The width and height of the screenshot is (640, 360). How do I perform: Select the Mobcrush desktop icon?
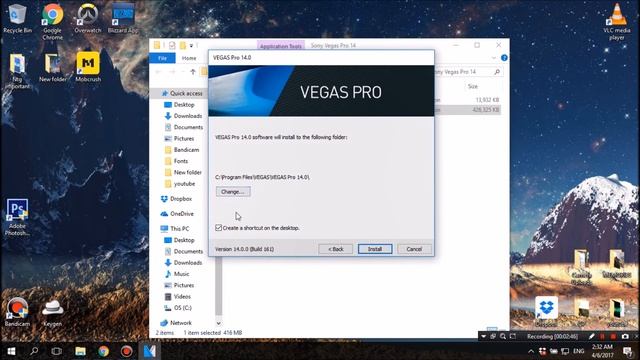tap(88, 67)
